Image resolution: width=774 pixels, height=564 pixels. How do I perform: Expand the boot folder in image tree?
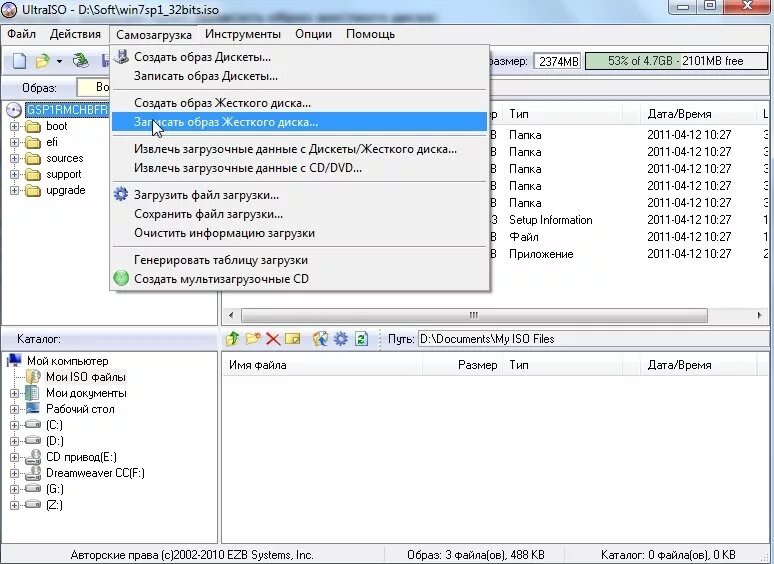click(x=14, y=126)
